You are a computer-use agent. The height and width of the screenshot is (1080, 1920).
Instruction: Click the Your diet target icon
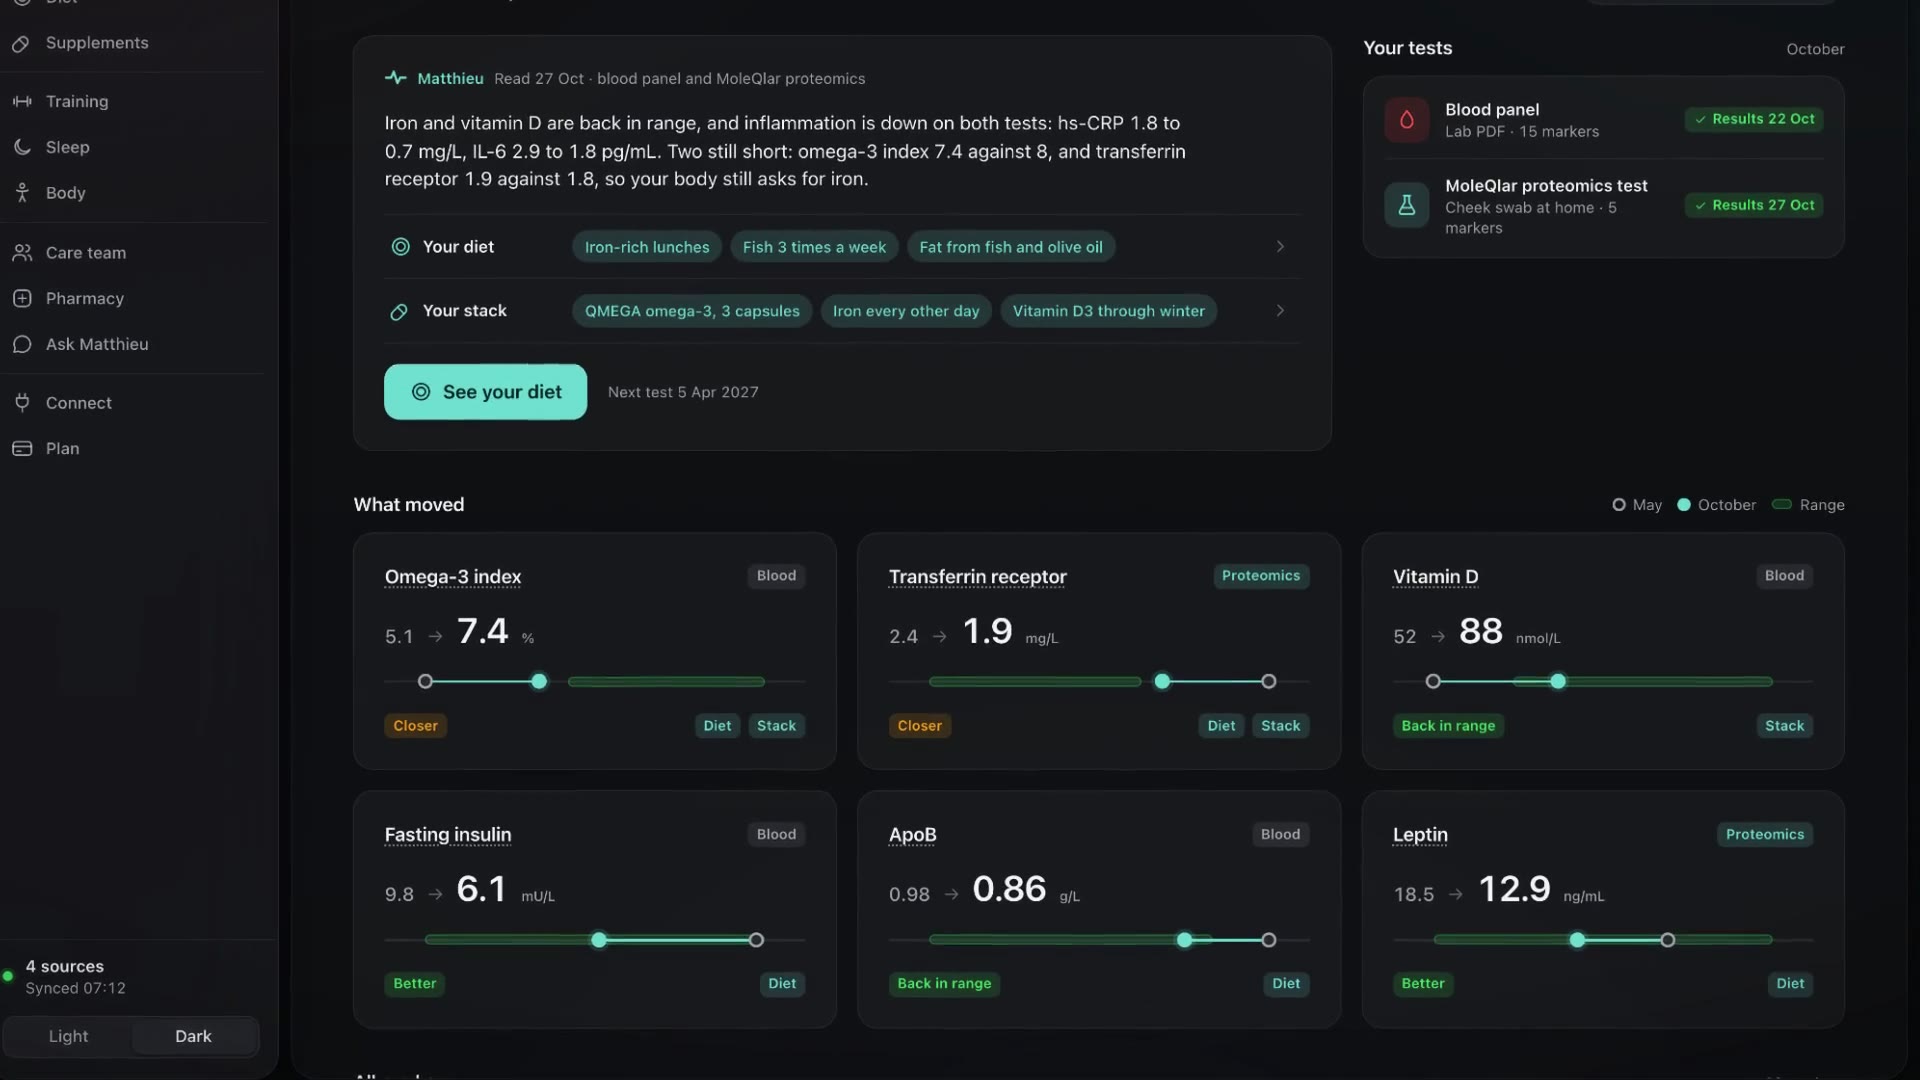(x=400, y=247)
